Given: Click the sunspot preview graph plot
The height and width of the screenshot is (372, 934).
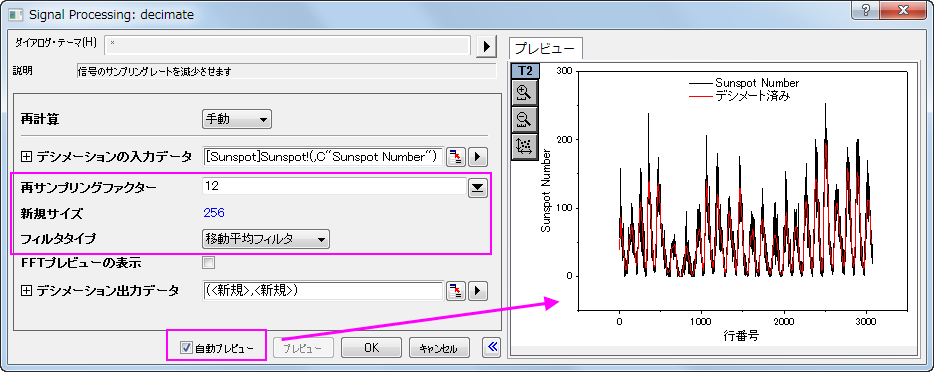Looking at the screenshot, I should (742, 190).
